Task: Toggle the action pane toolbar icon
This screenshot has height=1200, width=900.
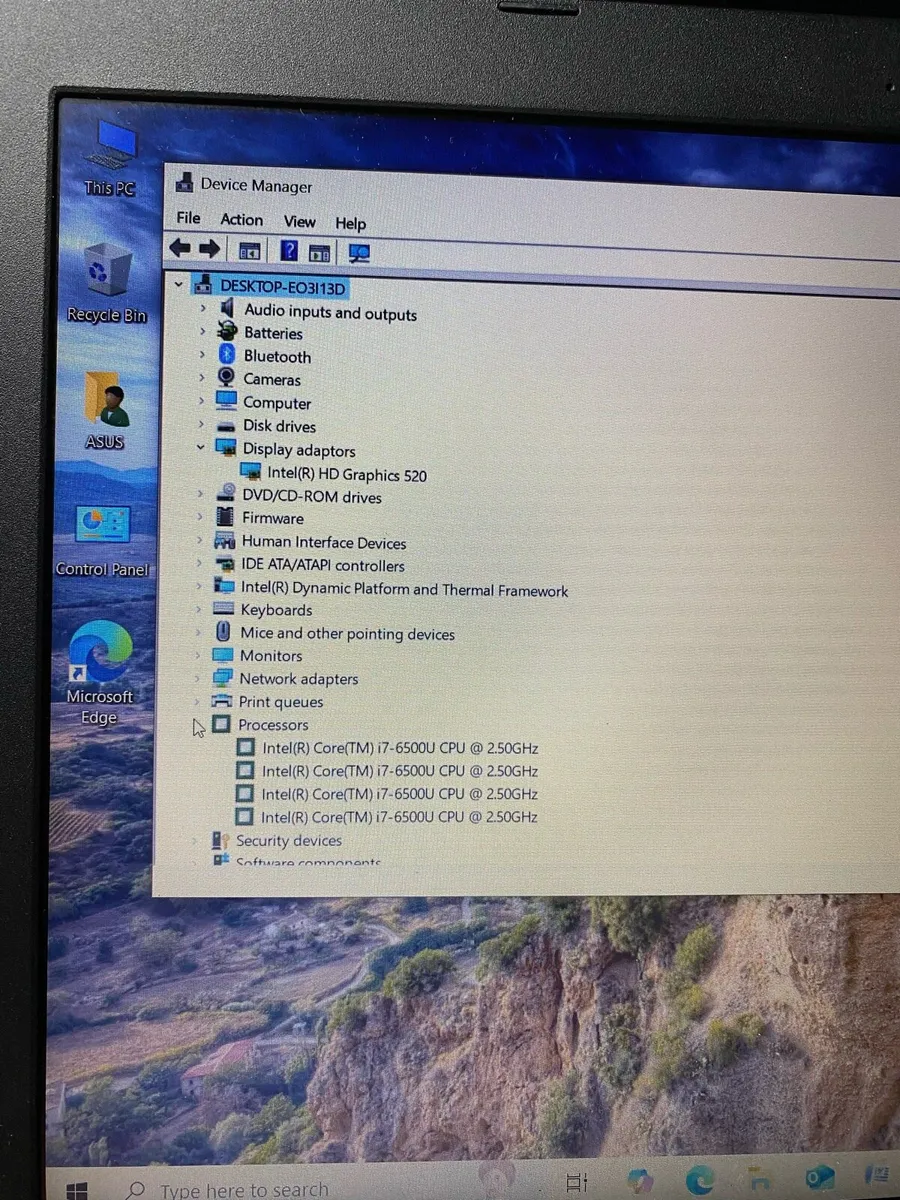Action: 320,253
